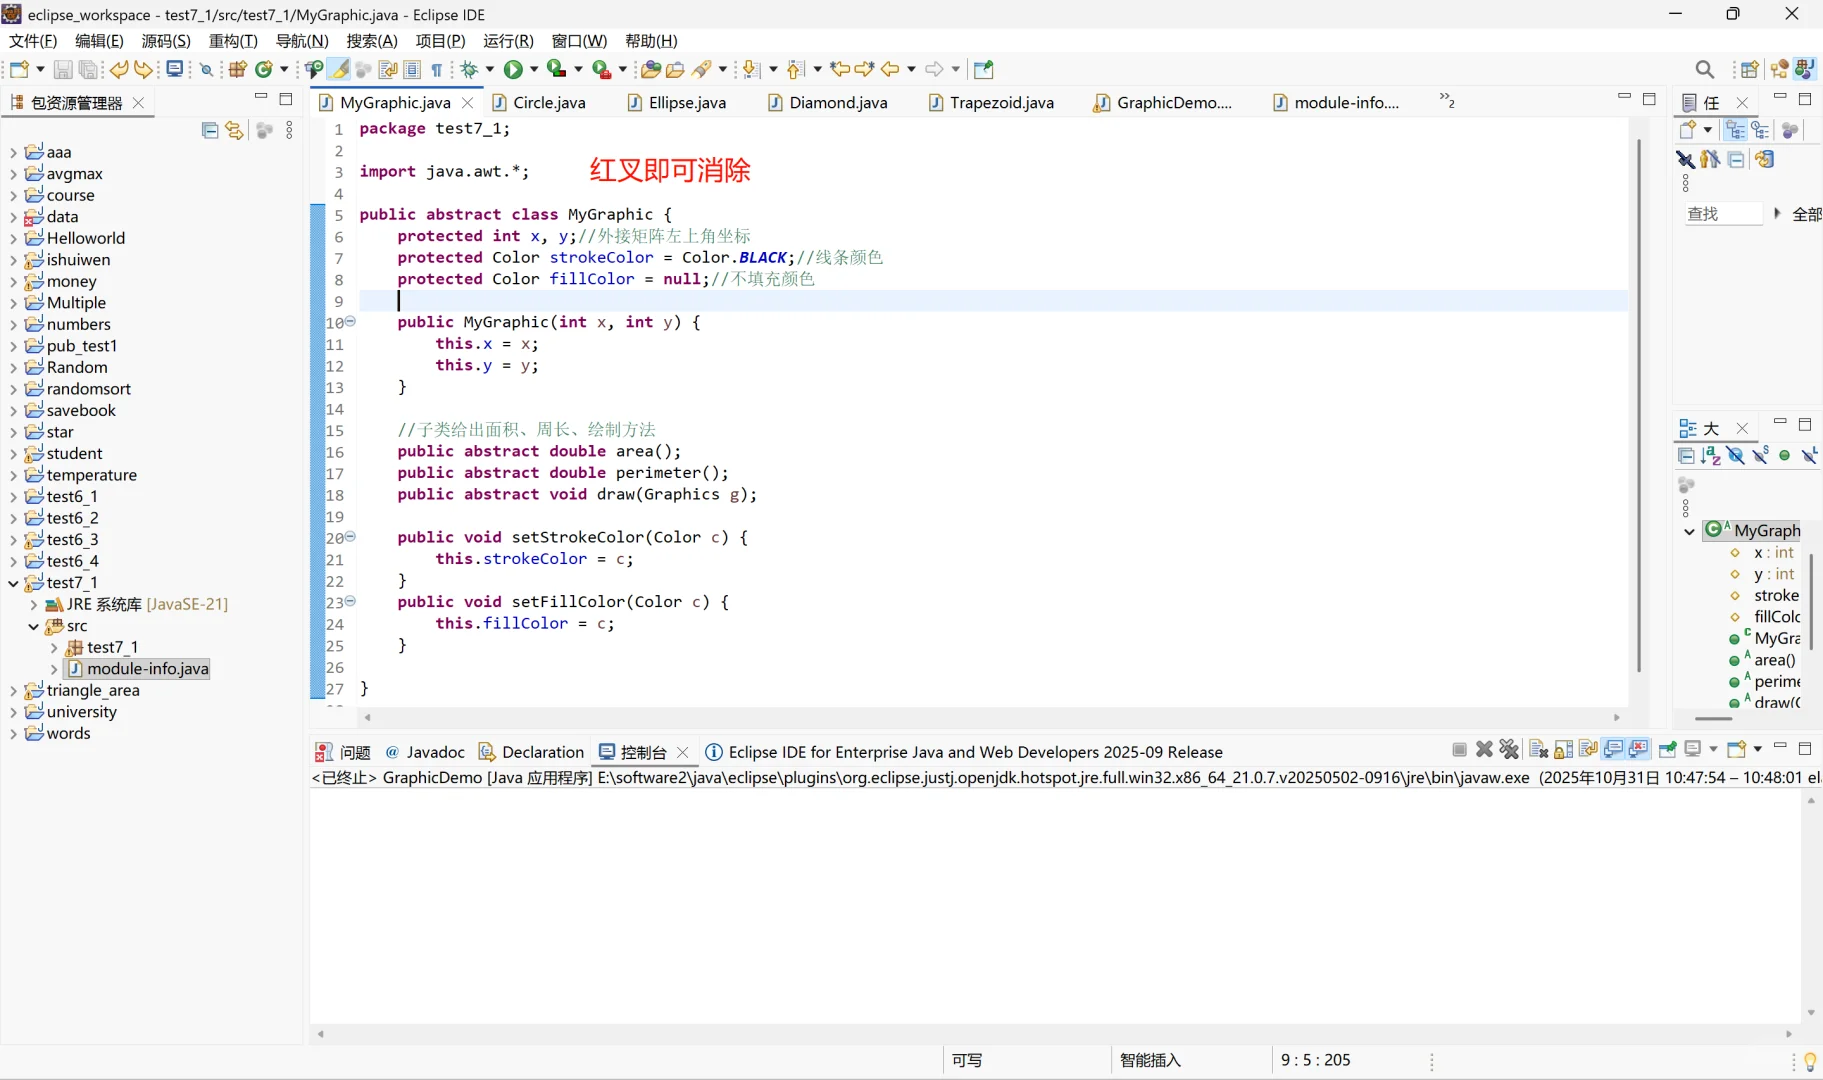Open the 窗口(W) menu
1823x1080 pixels.
(x=578, y=41)
